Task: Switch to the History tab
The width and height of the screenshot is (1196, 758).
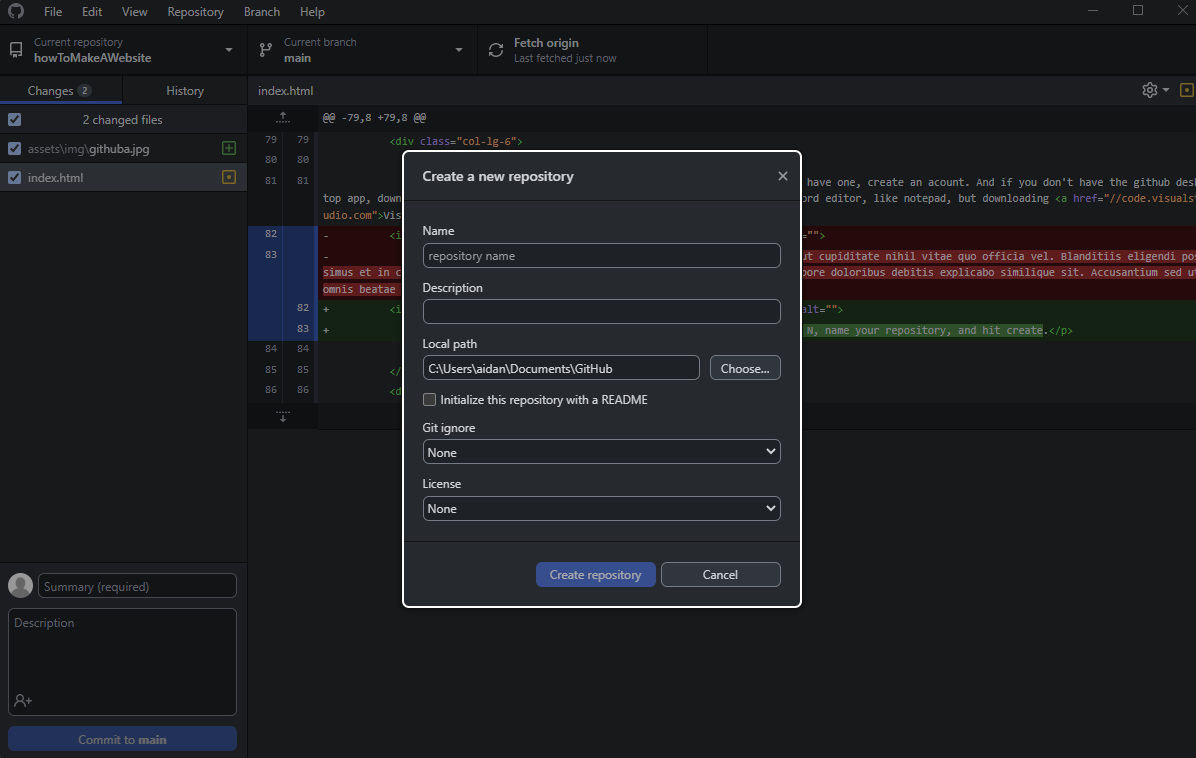Action: [184, 91]
